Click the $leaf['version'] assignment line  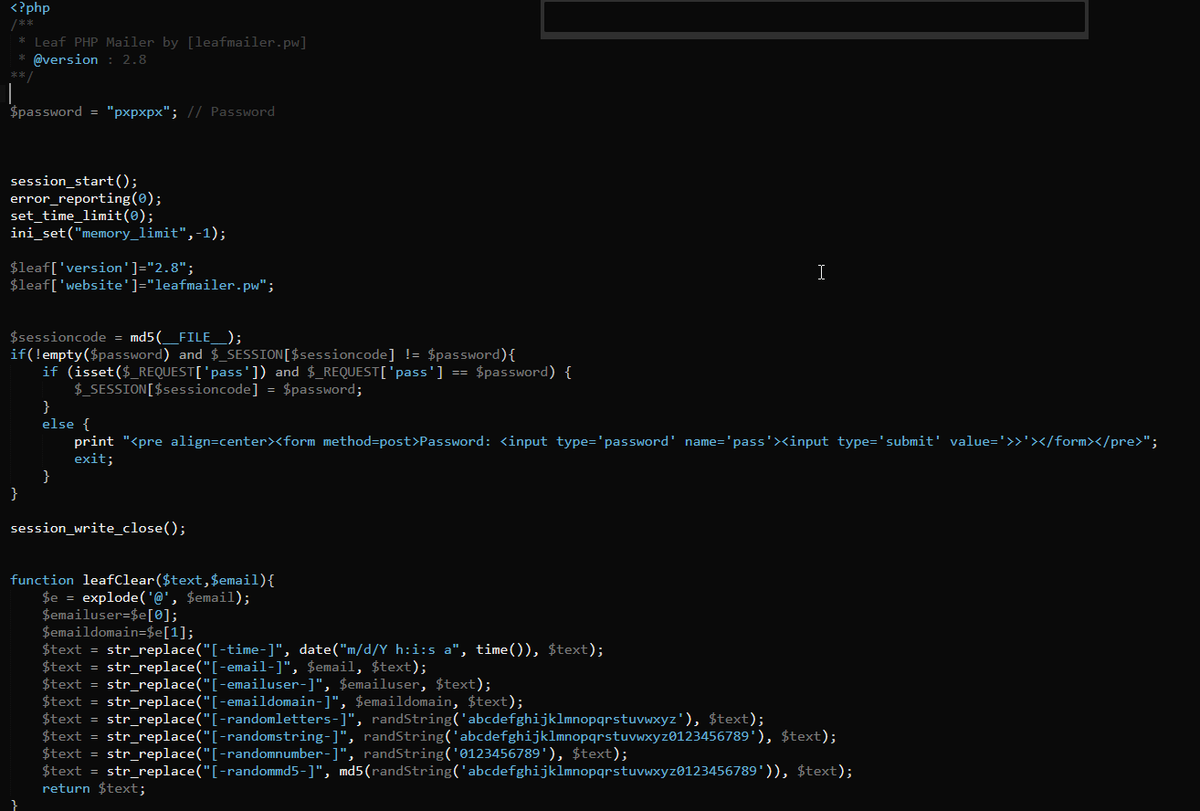[102, 268]
